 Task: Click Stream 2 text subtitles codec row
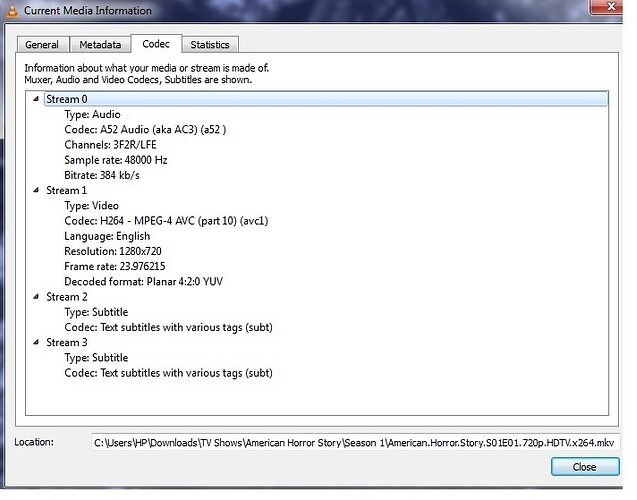pyautogui.click(x=169, y=327)
